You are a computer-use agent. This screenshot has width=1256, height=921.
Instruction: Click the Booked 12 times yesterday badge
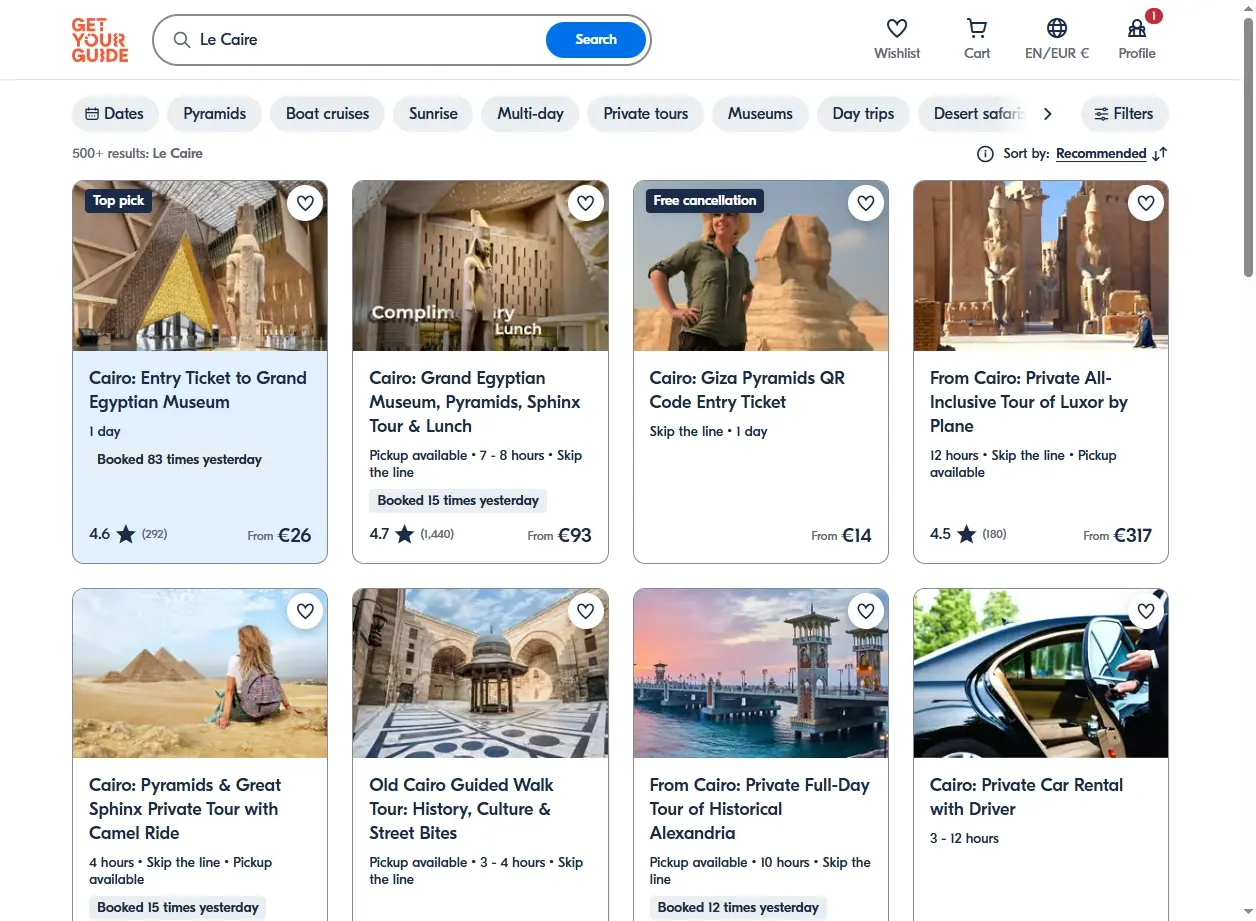[738, 908]
